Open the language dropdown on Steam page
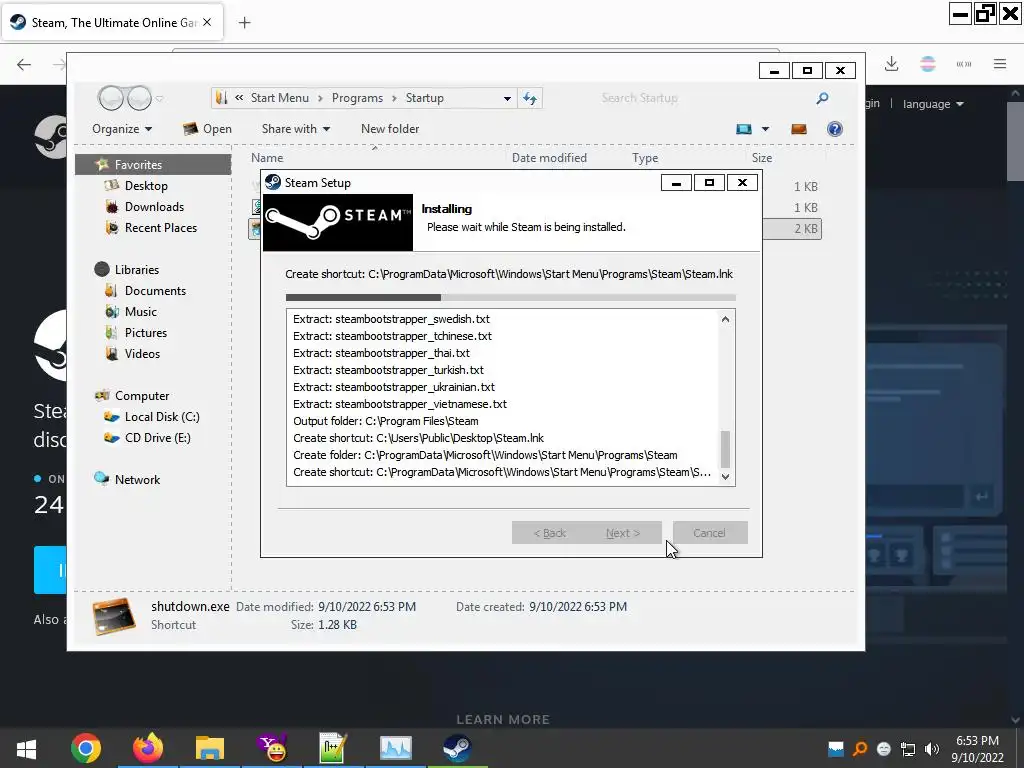 coord(933,104)
